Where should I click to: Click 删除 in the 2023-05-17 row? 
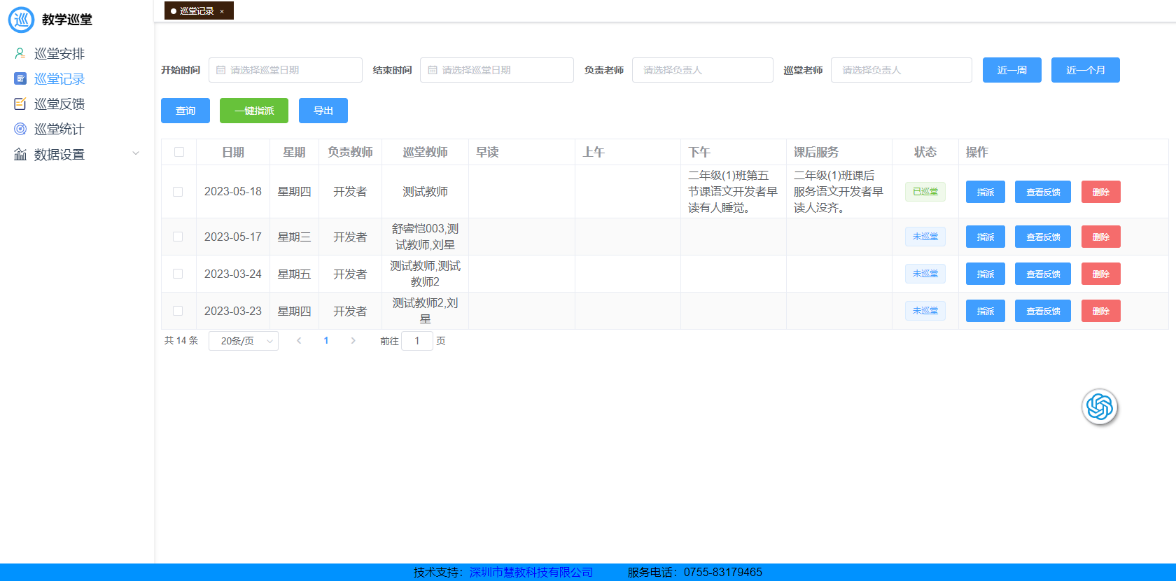[x=1101, y=237]
